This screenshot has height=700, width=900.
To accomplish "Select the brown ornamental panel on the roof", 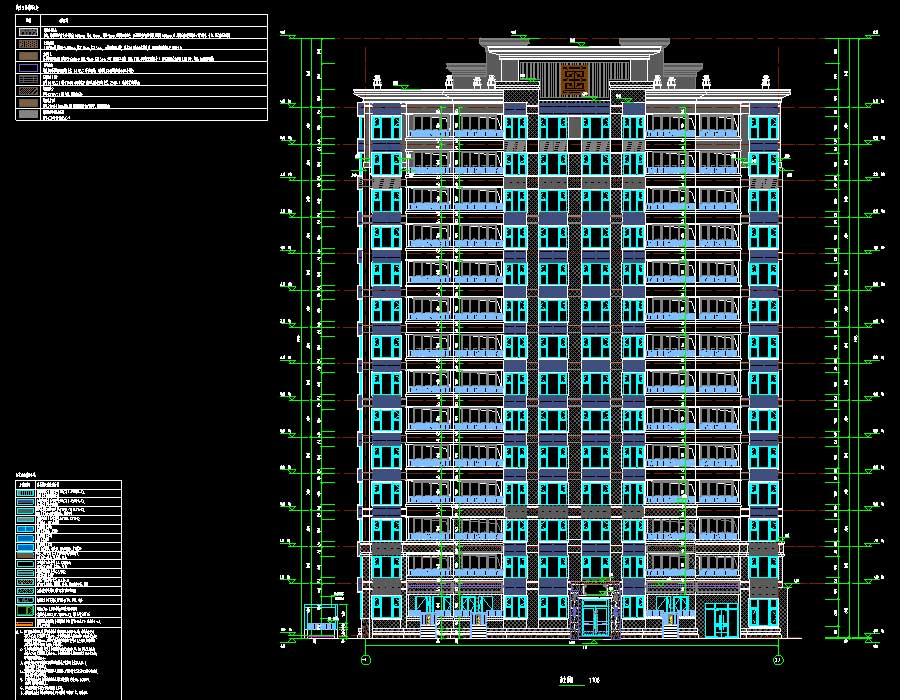I will click(x=573, y=80).
